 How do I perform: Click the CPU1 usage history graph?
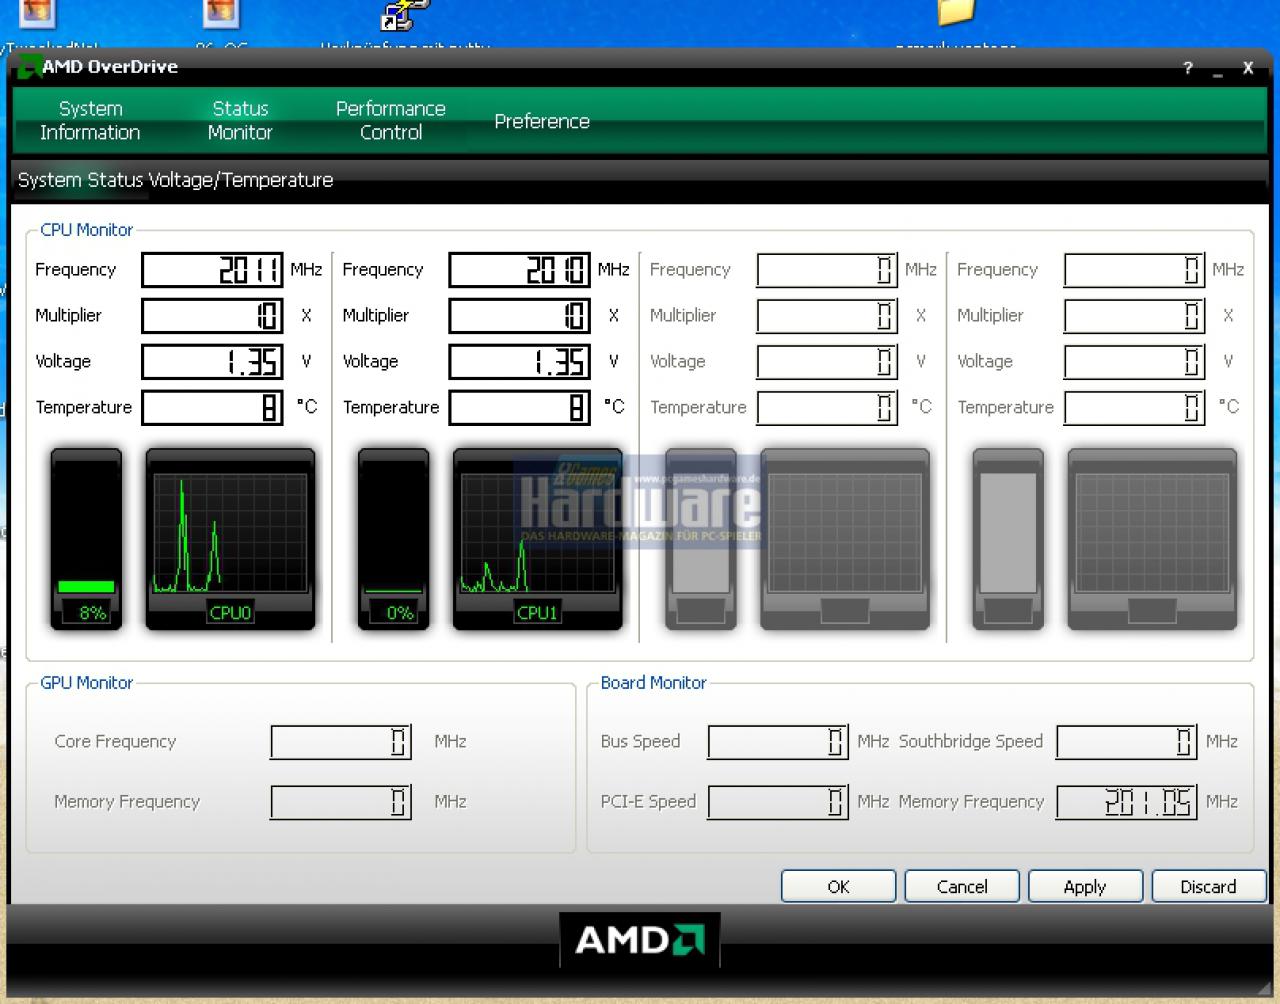click(x=537, y=539)
